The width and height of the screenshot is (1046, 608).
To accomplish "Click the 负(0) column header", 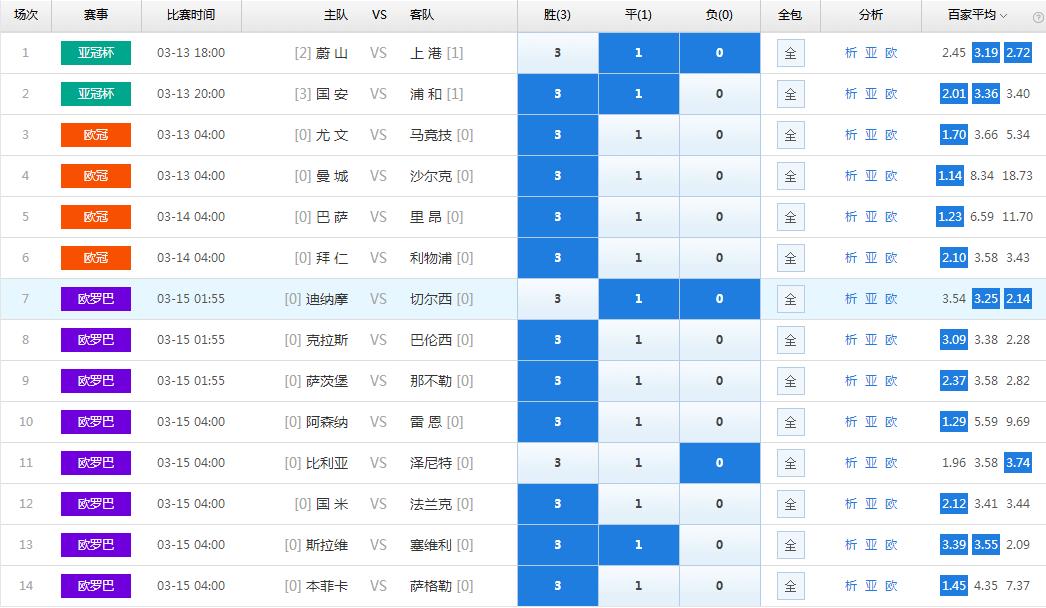I will click(719, 15).
